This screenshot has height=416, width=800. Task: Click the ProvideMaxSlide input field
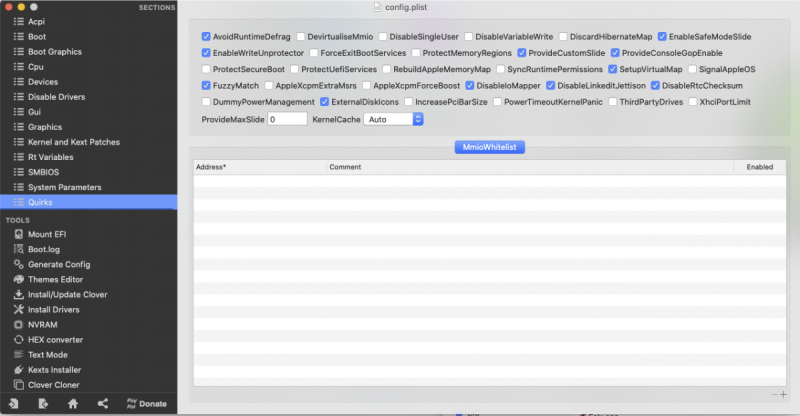[287, 119]
